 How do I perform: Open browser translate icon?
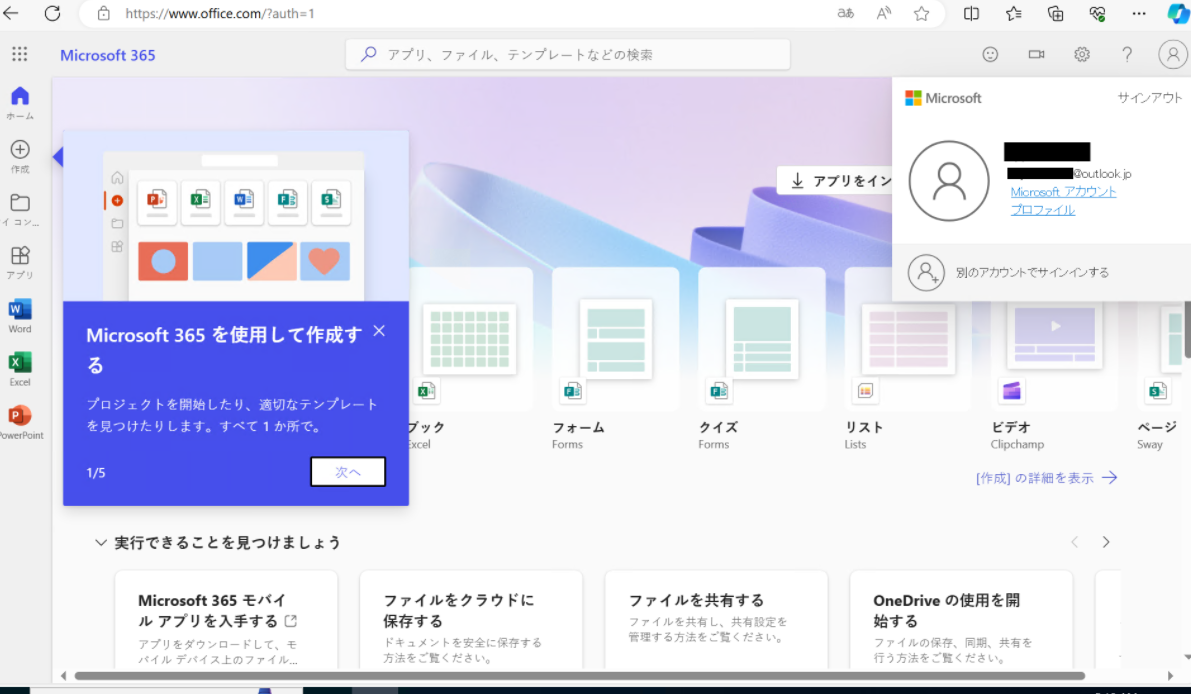point(845,13)
